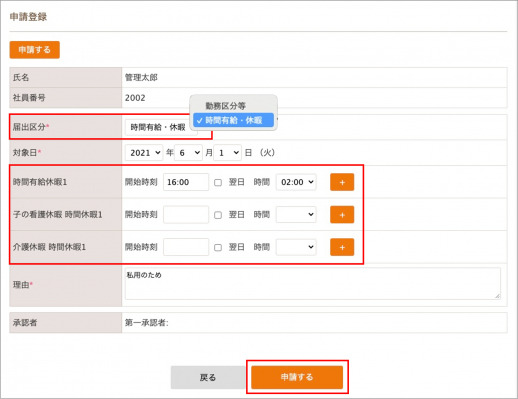Click 第一承認者: text
518x399 pixels.
click(x=147, y=323)
